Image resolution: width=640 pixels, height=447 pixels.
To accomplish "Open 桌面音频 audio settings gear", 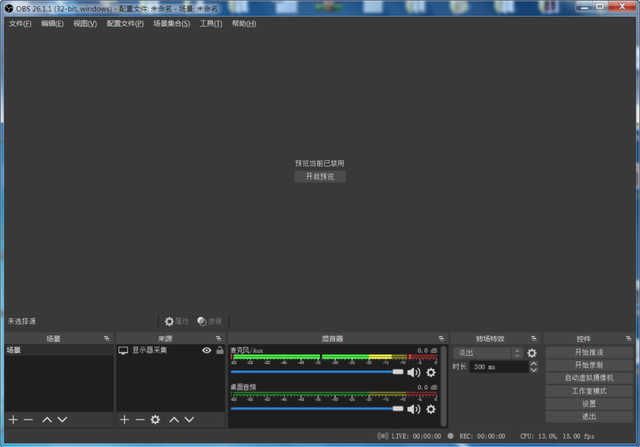I will tap(431, 409).
